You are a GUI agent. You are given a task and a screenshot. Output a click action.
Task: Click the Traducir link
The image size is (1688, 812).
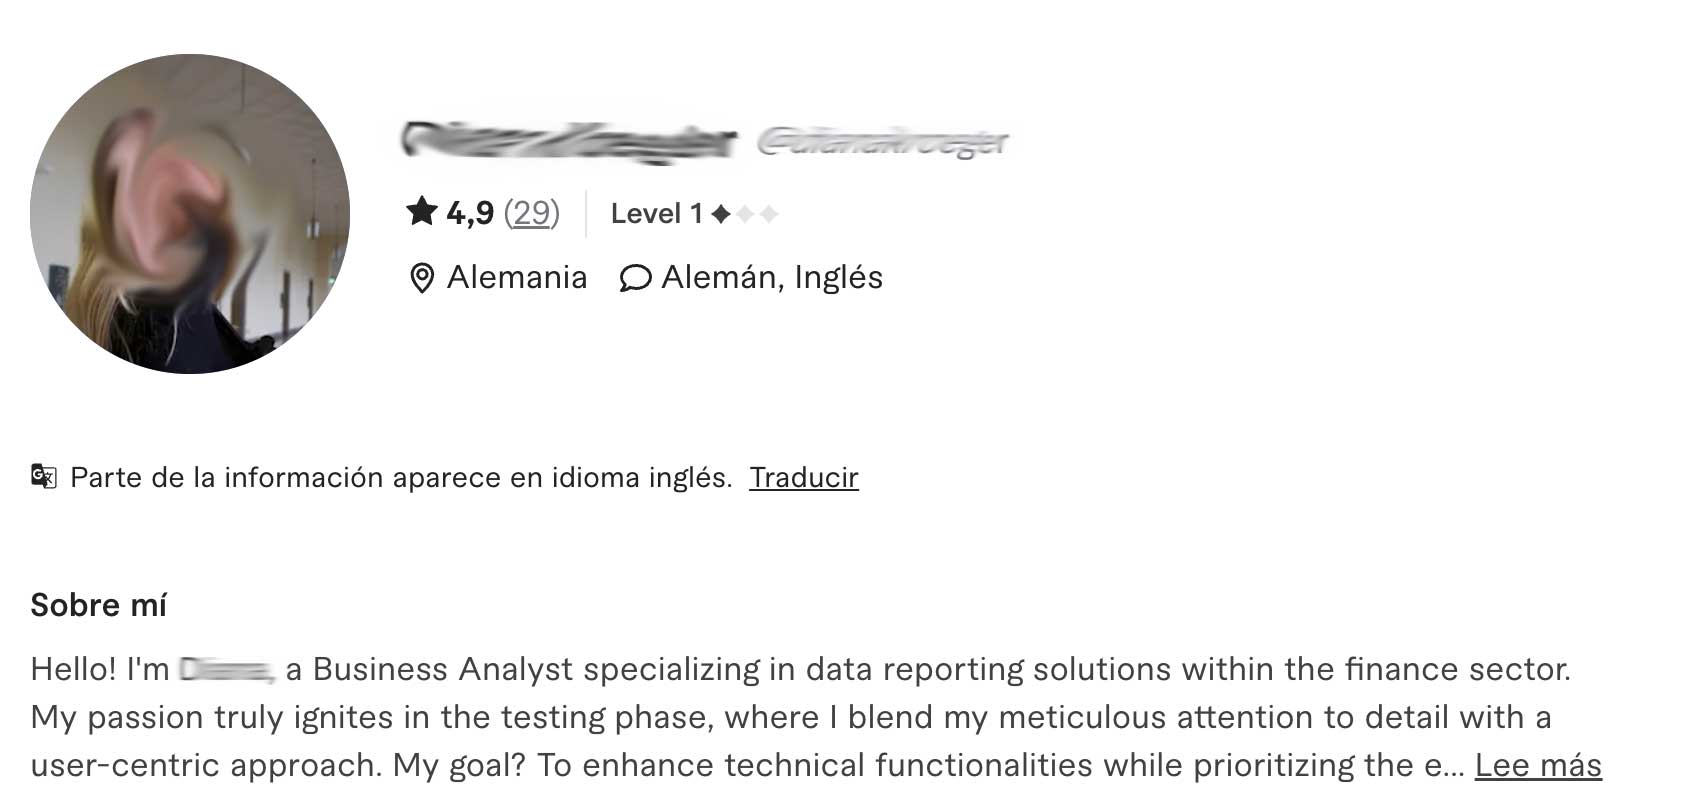click(804, 477)
